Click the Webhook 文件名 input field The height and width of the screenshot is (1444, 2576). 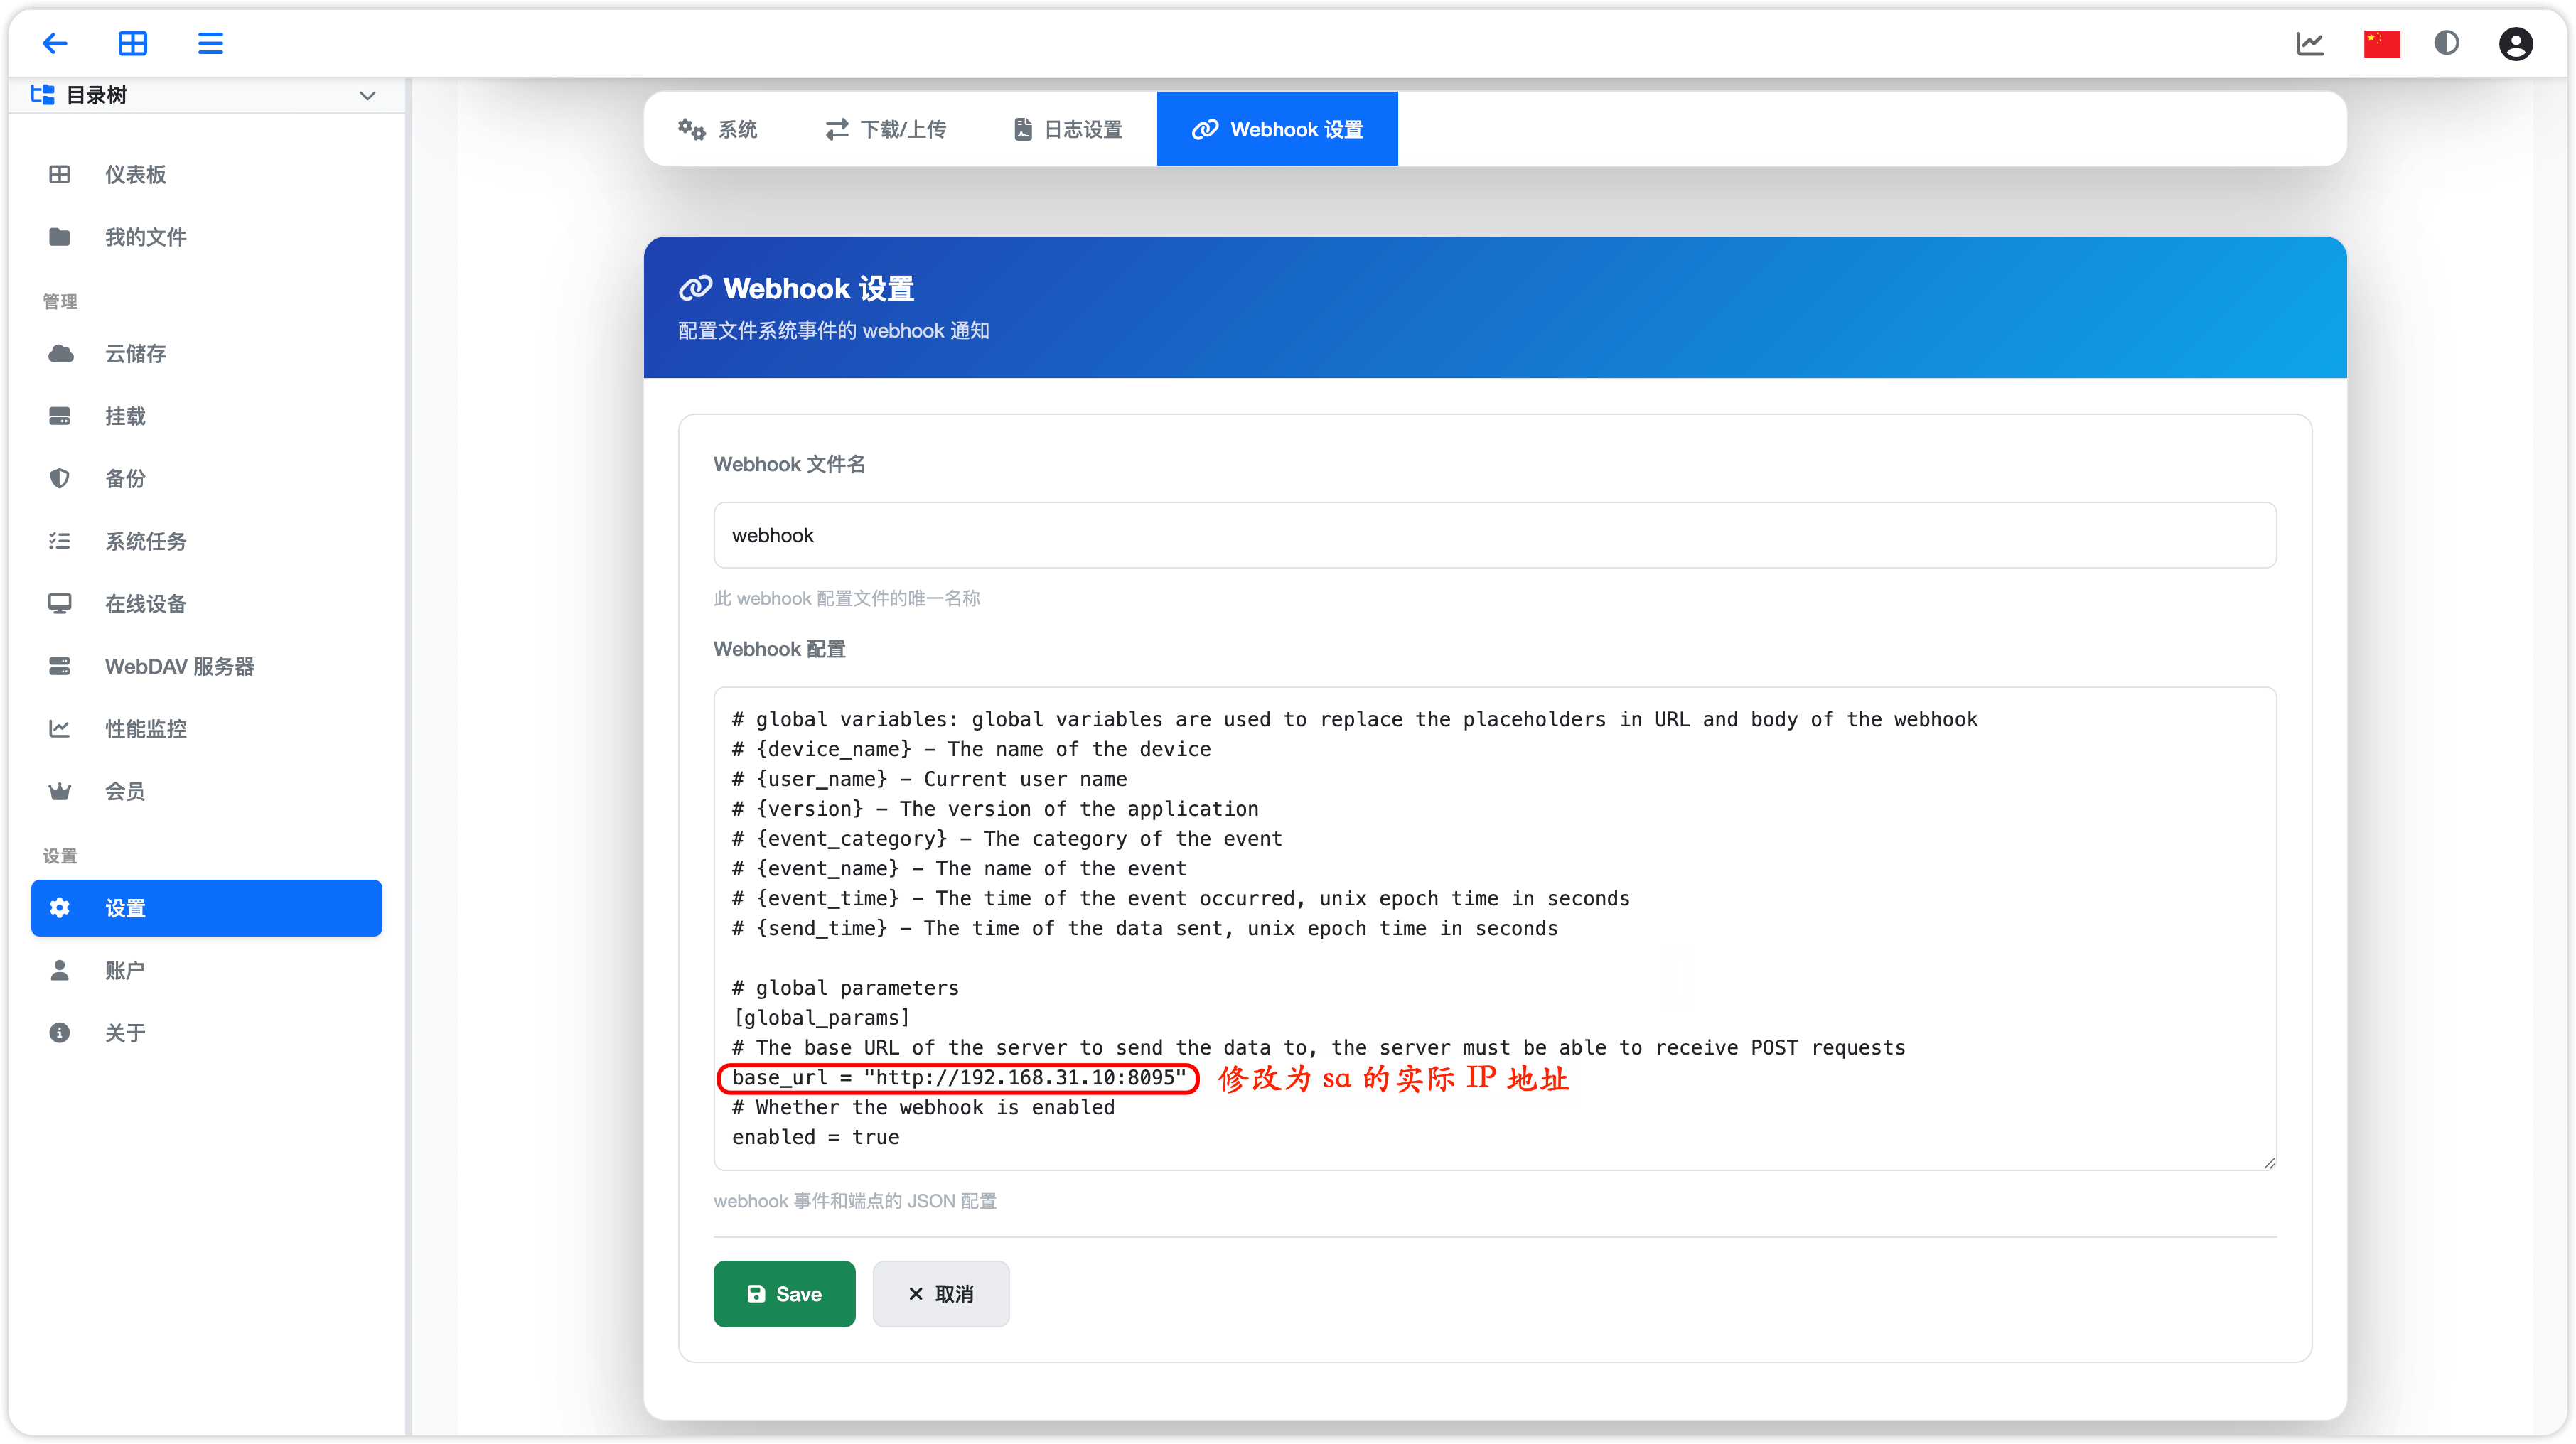click(x=1494, y=535)
